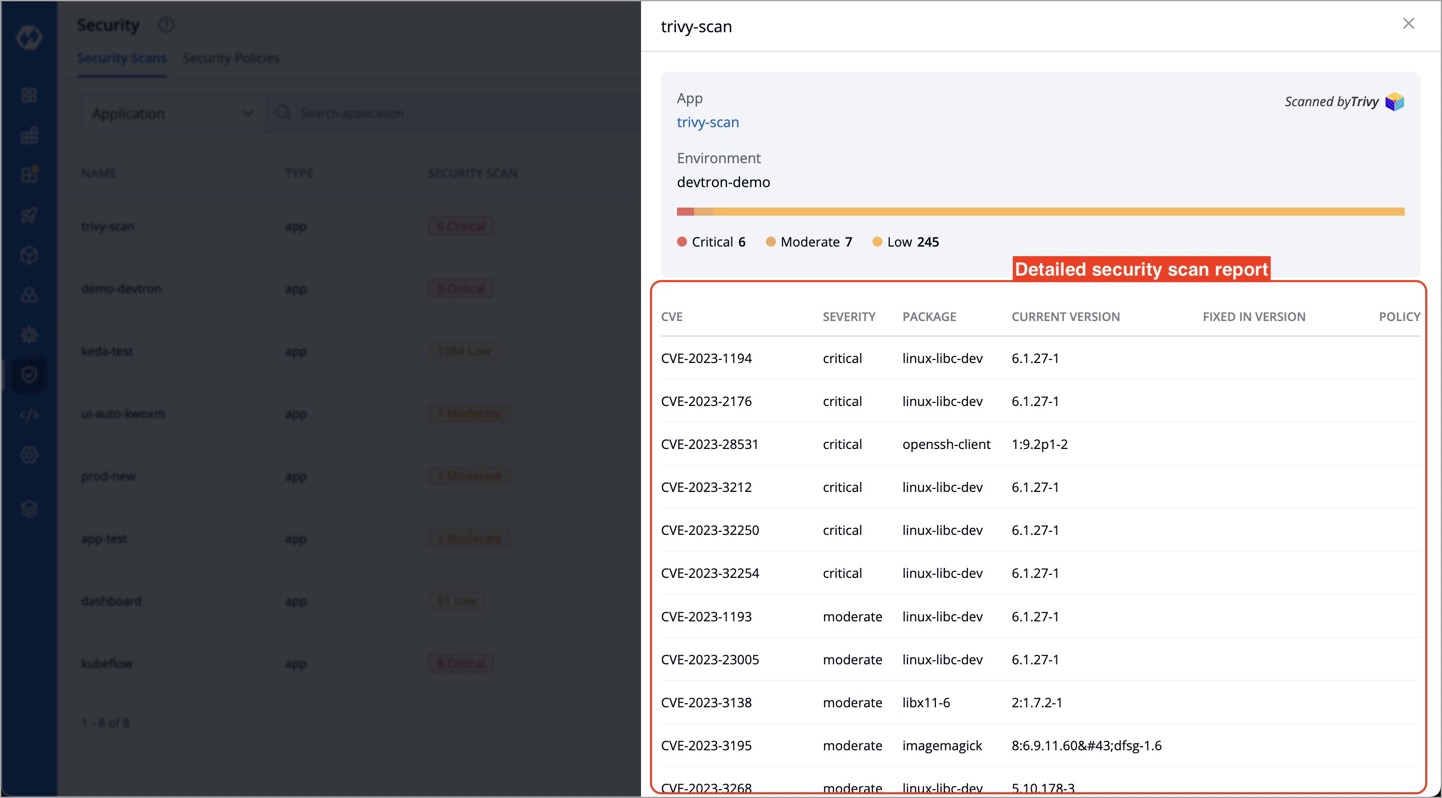Close the trivy-scan details panel
The image size is (1442, 798).
(x=1408, y=24)
